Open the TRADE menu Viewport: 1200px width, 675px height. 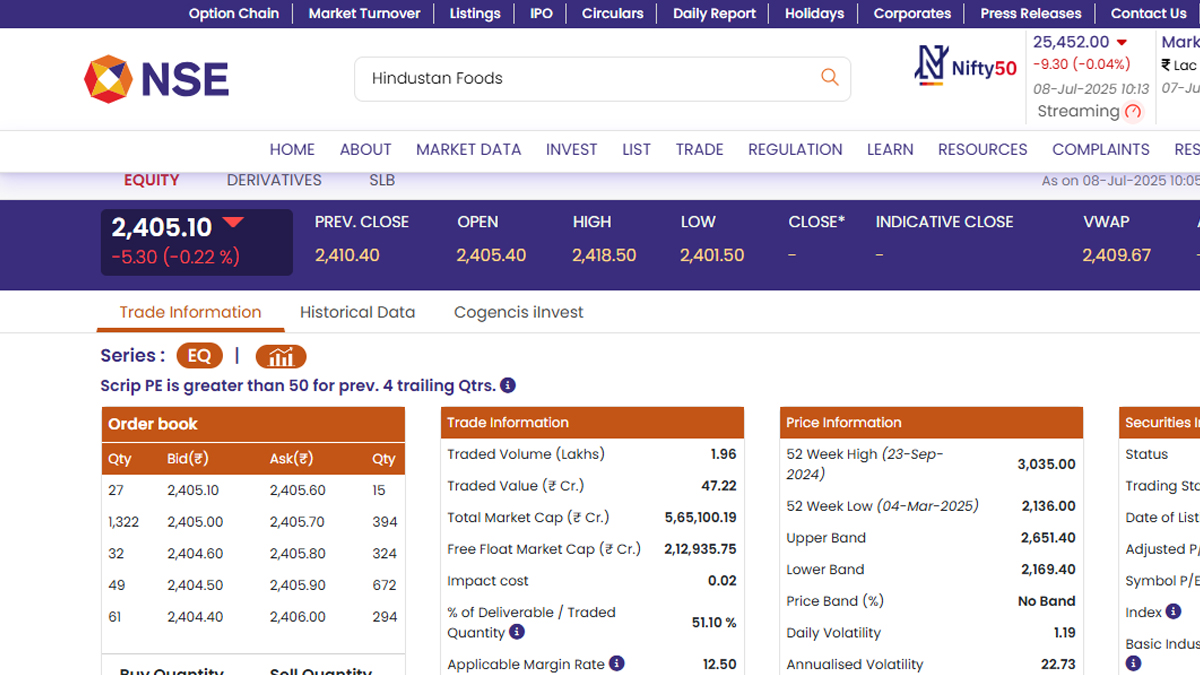[699, 149]
